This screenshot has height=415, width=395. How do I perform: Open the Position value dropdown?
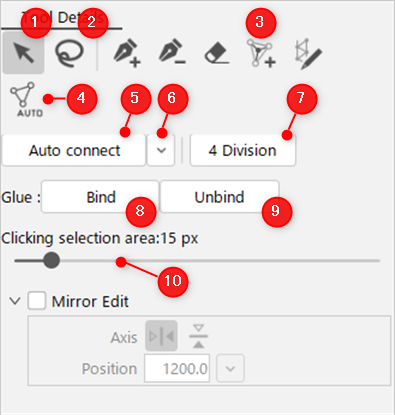[230, 369]
